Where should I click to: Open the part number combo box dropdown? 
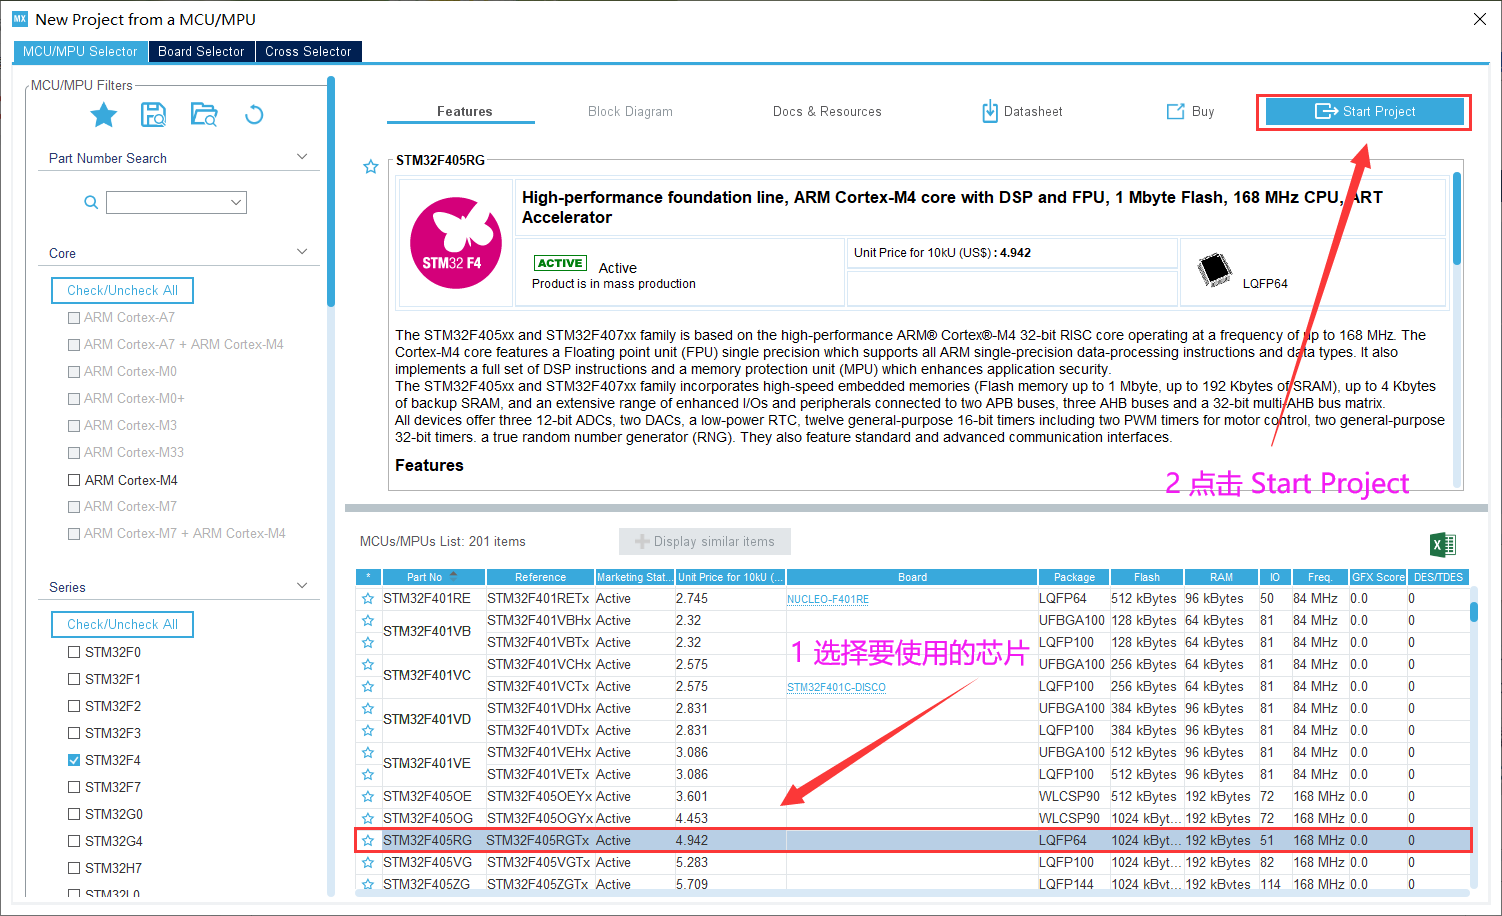236,202
